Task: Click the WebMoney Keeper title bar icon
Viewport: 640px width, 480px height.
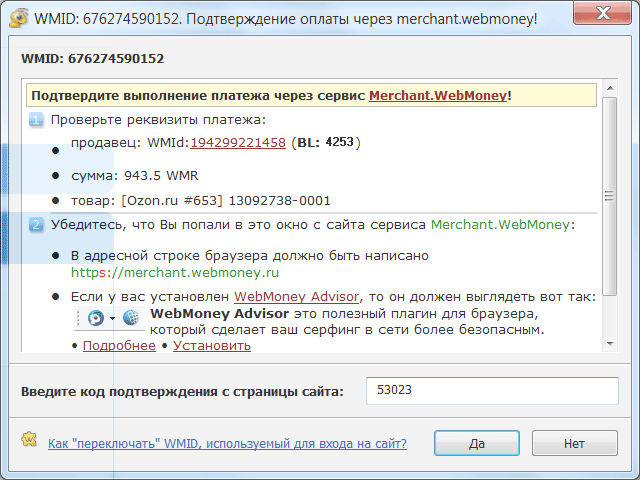Action: (18, 18)
